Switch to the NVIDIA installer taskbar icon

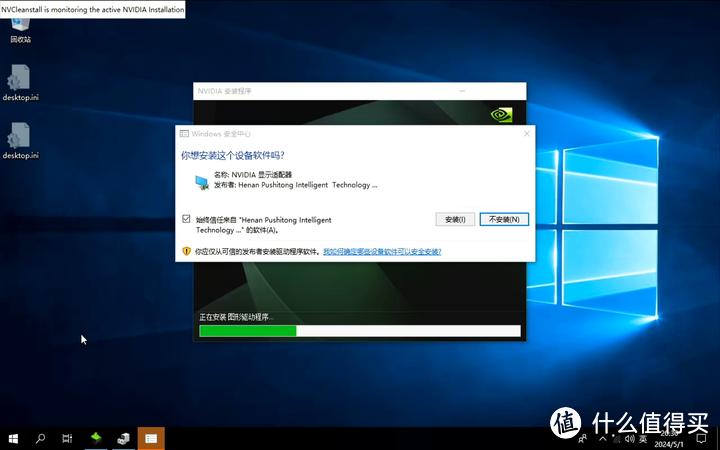(123, 438)
